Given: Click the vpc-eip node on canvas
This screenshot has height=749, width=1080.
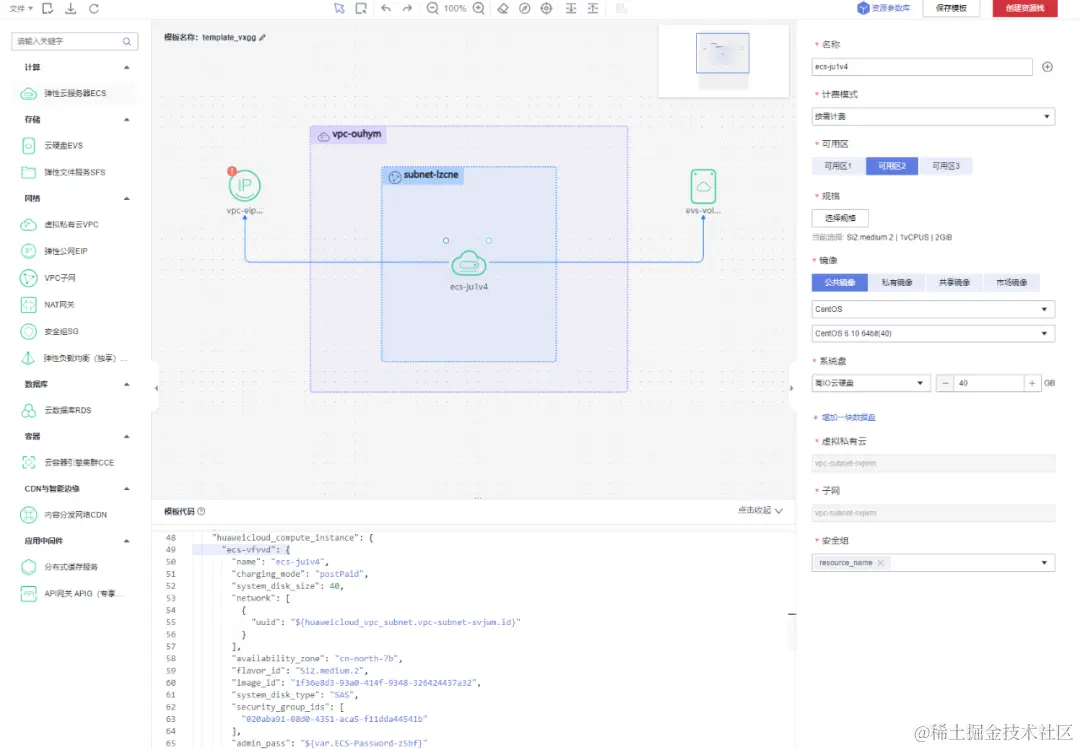Looking at the screenshot, I should tap(245, 185).
